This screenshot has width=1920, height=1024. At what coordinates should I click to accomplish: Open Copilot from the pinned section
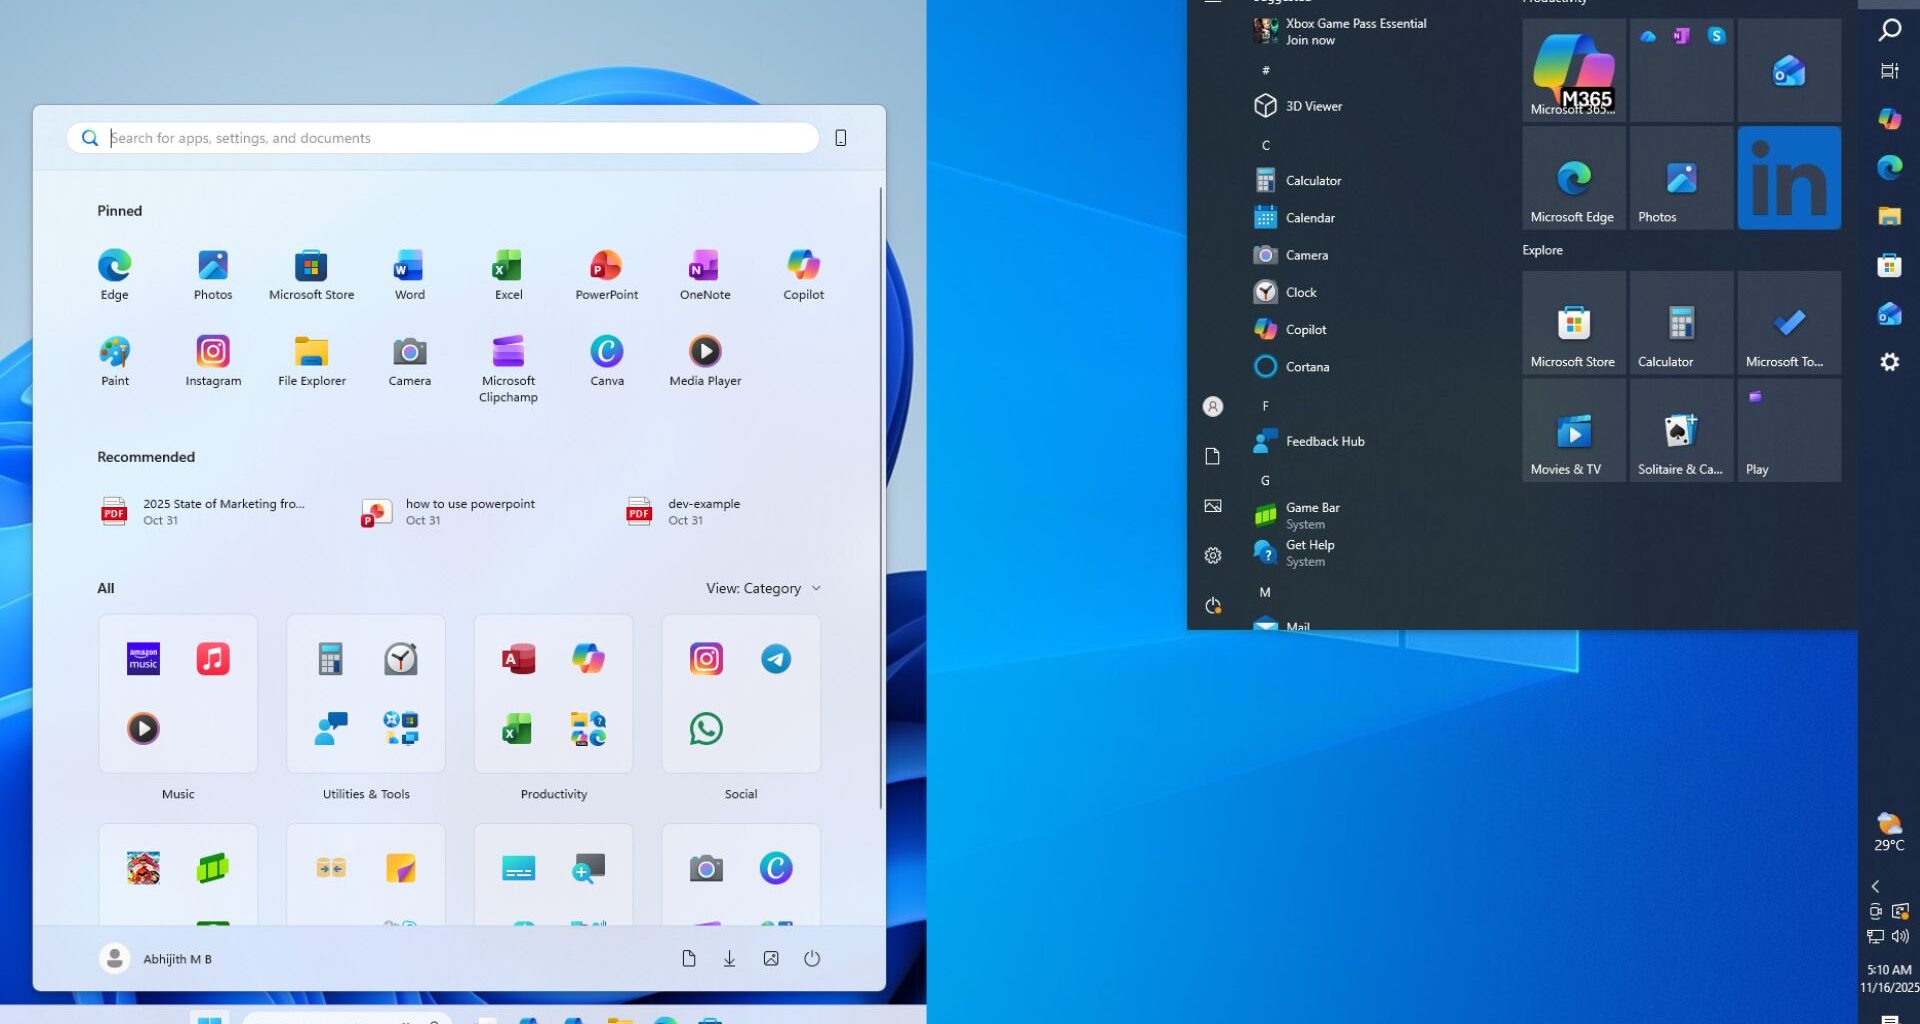tap(802, 270)
